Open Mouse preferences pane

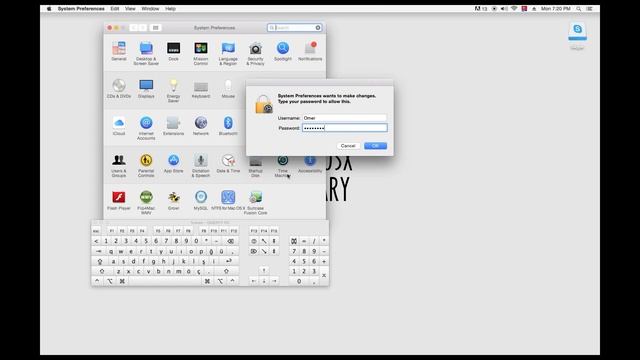[228, 89]
